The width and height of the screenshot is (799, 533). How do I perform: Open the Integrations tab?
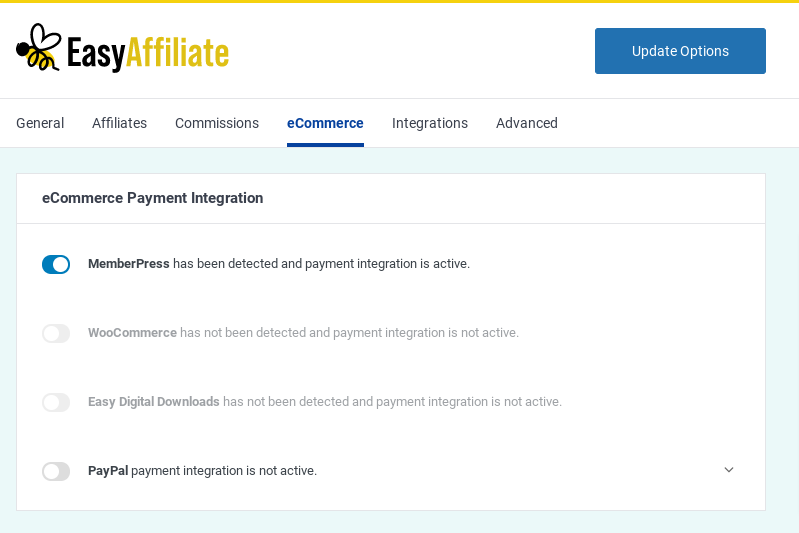click(x=430, y=123)
